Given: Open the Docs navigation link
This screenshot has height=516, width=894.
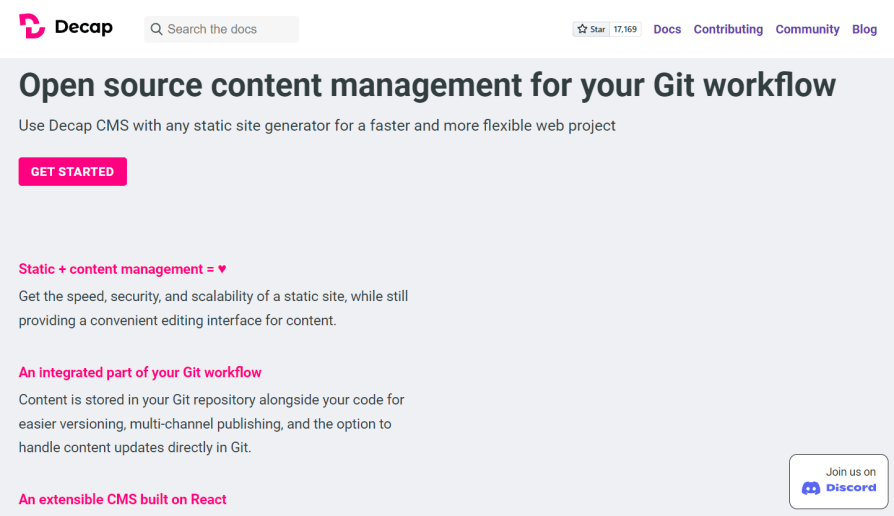Looking at the screenshot, I should coord(667,29).
